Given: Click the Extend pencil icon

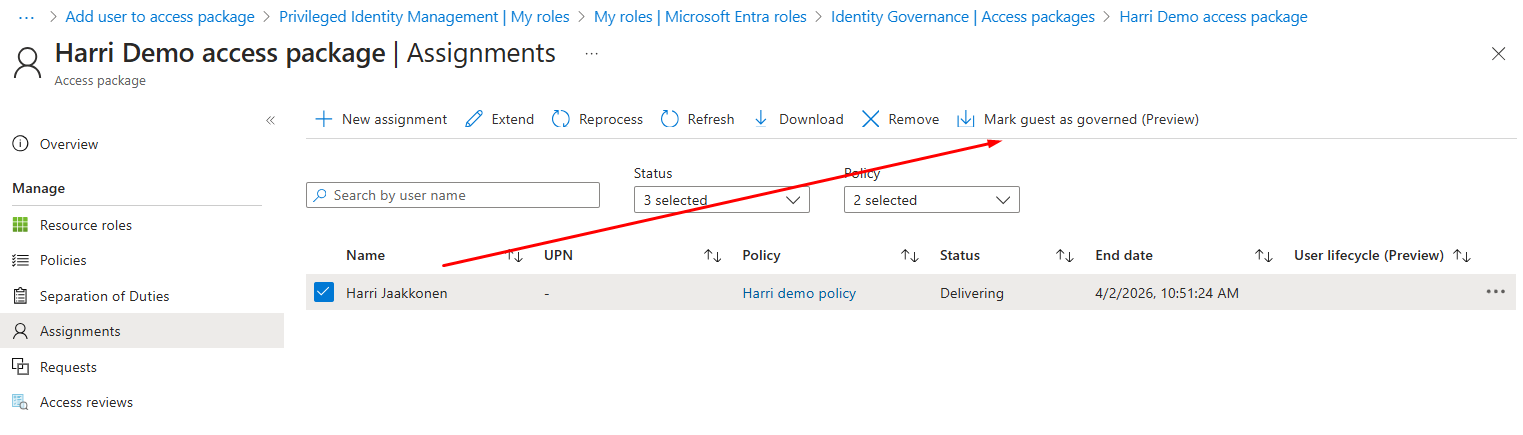Looking at the screenshot, I should (x=474, y=119).
